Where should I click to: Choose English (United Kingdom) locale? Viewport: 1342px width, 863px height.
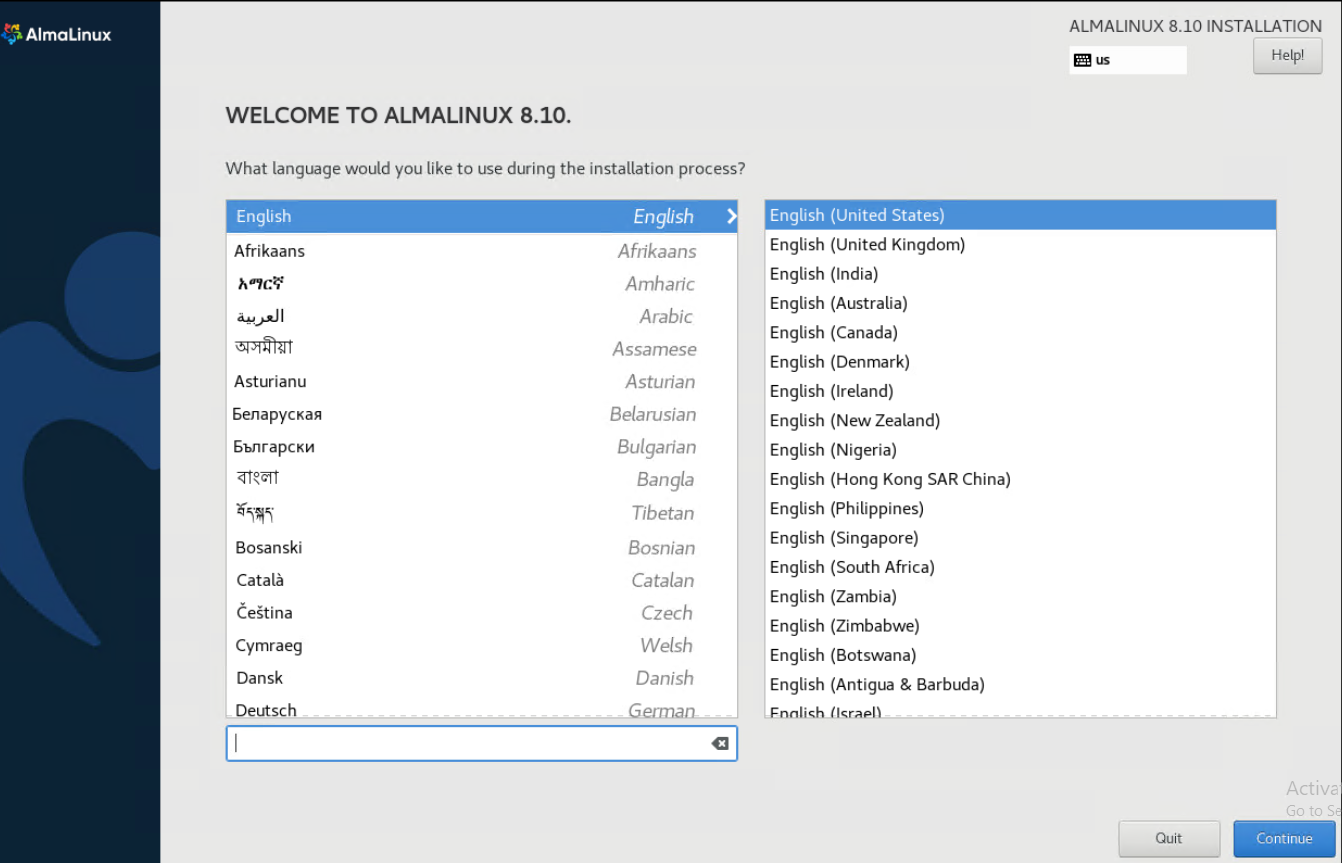[x=1020, y=244]
